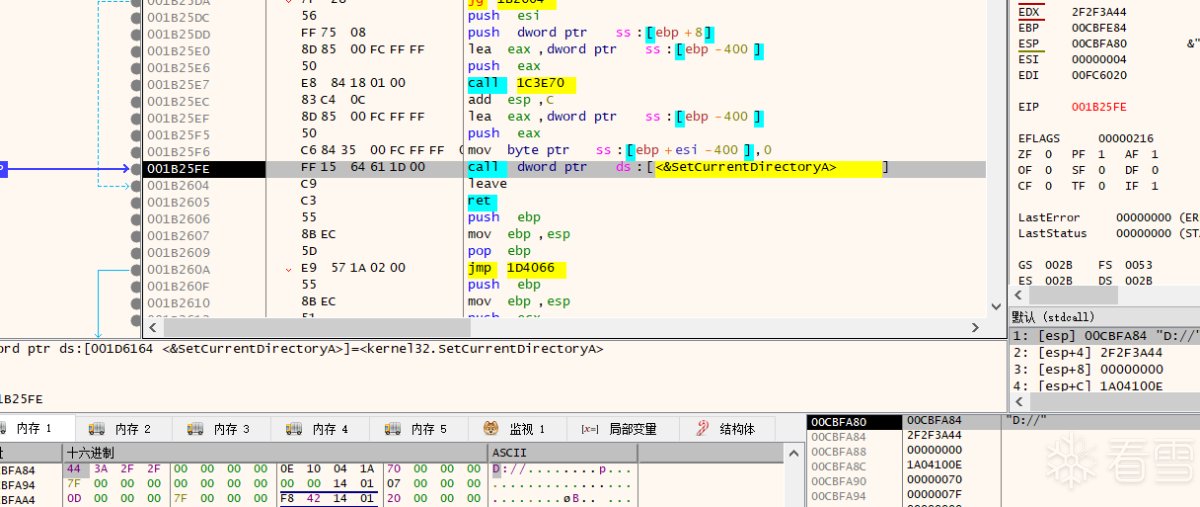Click disassembly horizontal scrollbar right arrow

pos(977,328)
